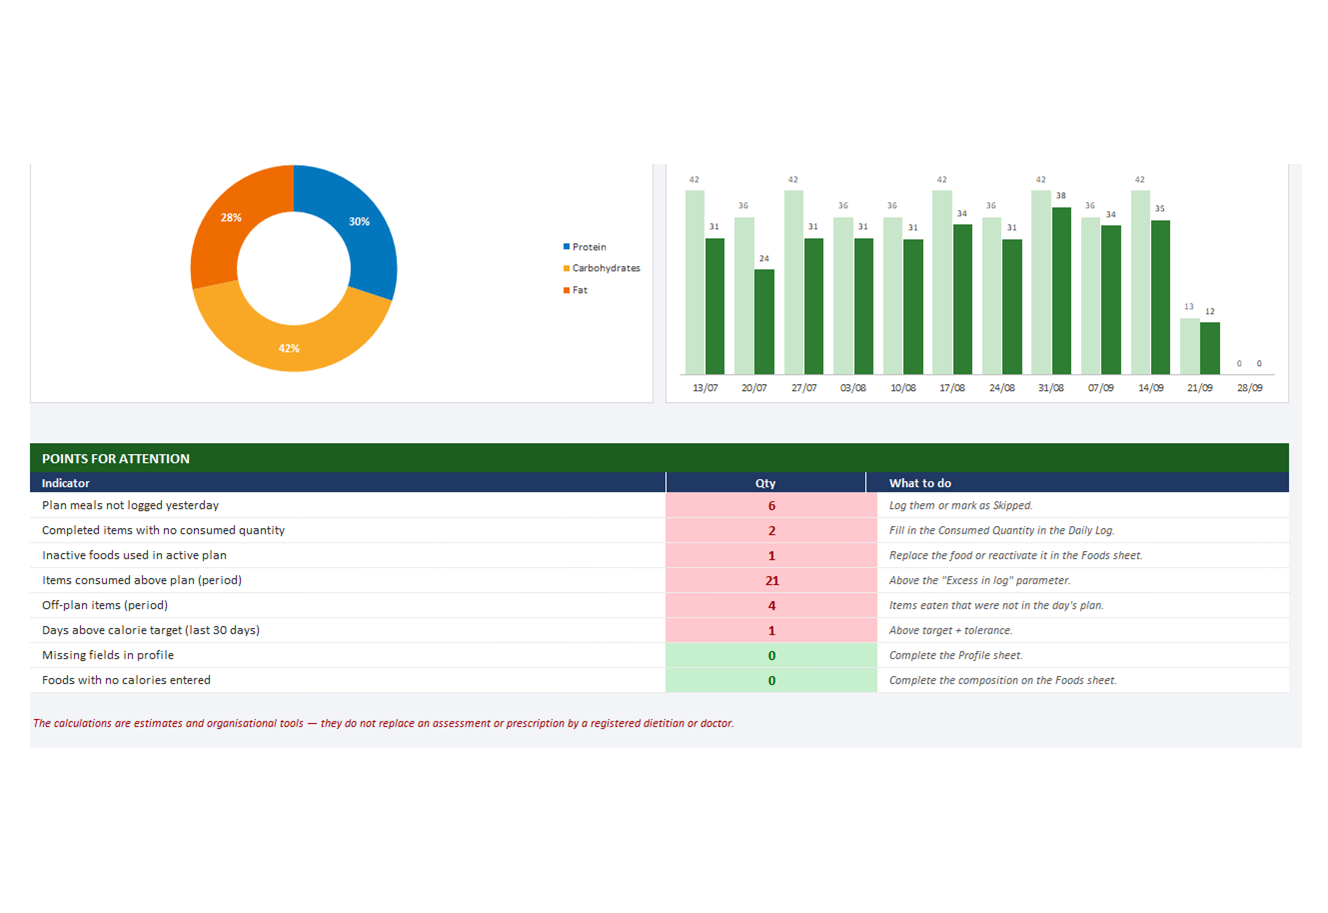1328x913 pixels.
Task: Click the Indicator column header
Action: pos(347,483)
